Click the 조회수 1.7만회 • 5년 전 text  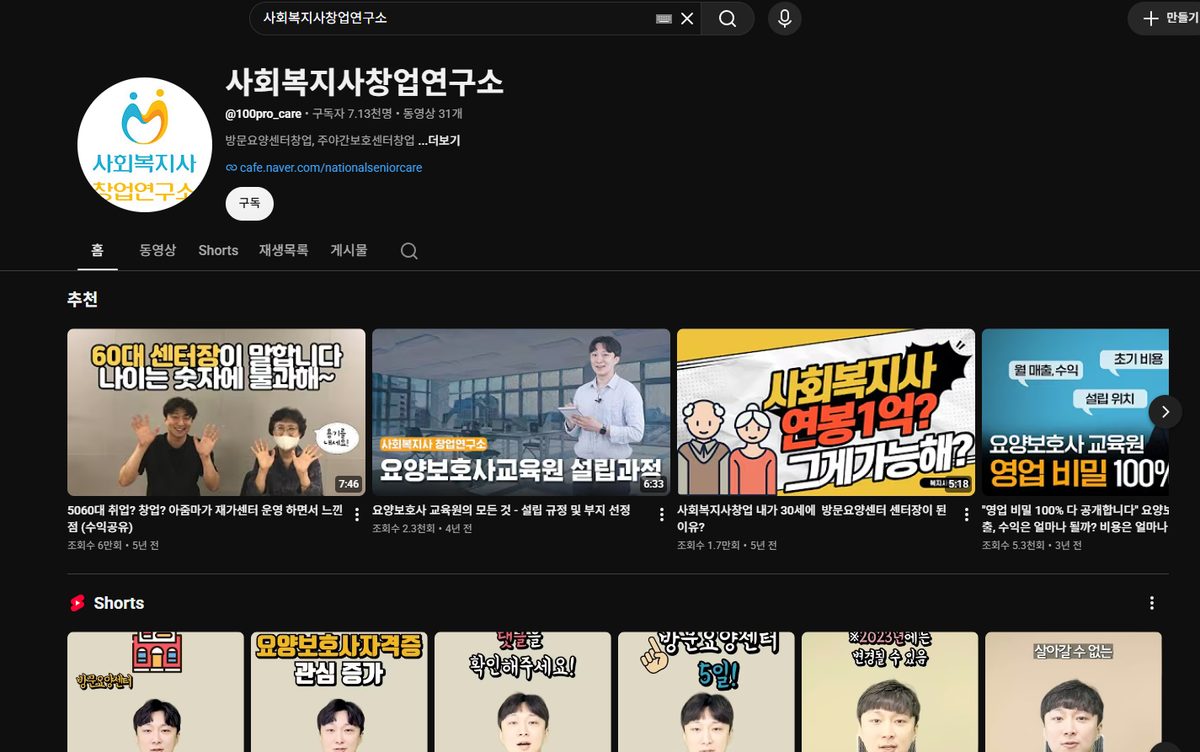click(726, 545)
